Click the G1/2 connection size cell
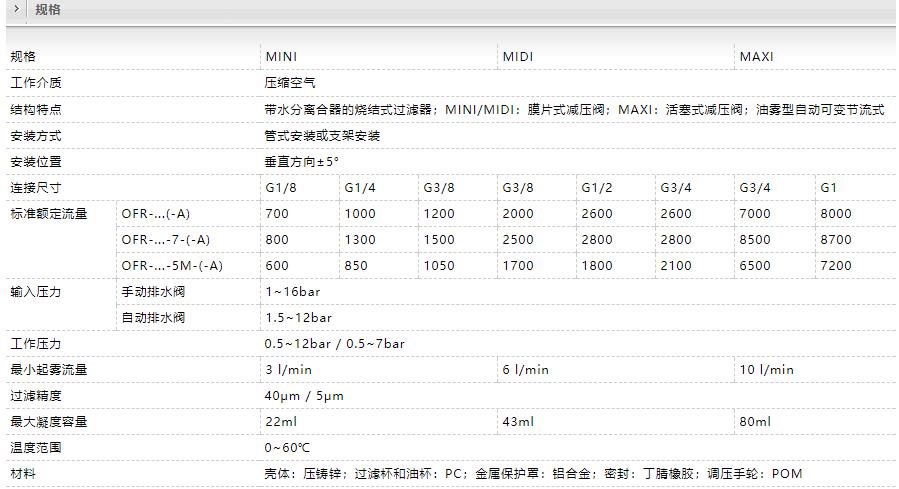Viewport: 899px width, 489px height. click(597, 187)
